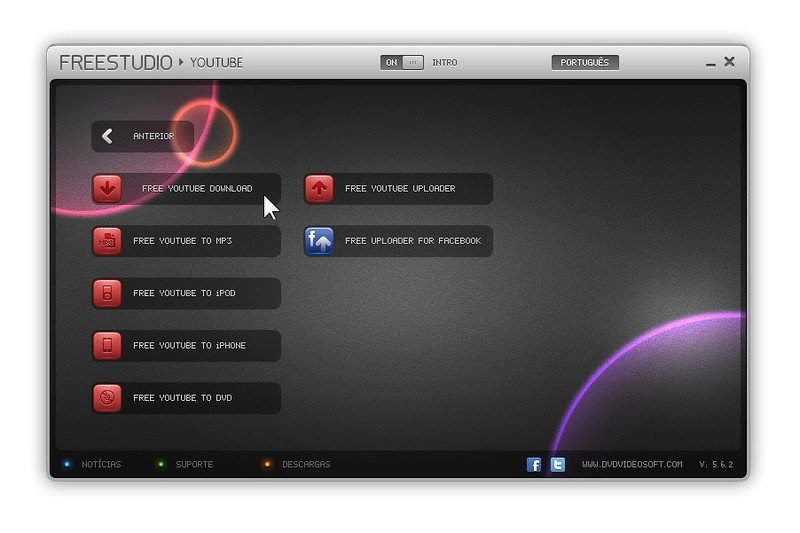Launch Free YouTube Download

click(197, 189)
